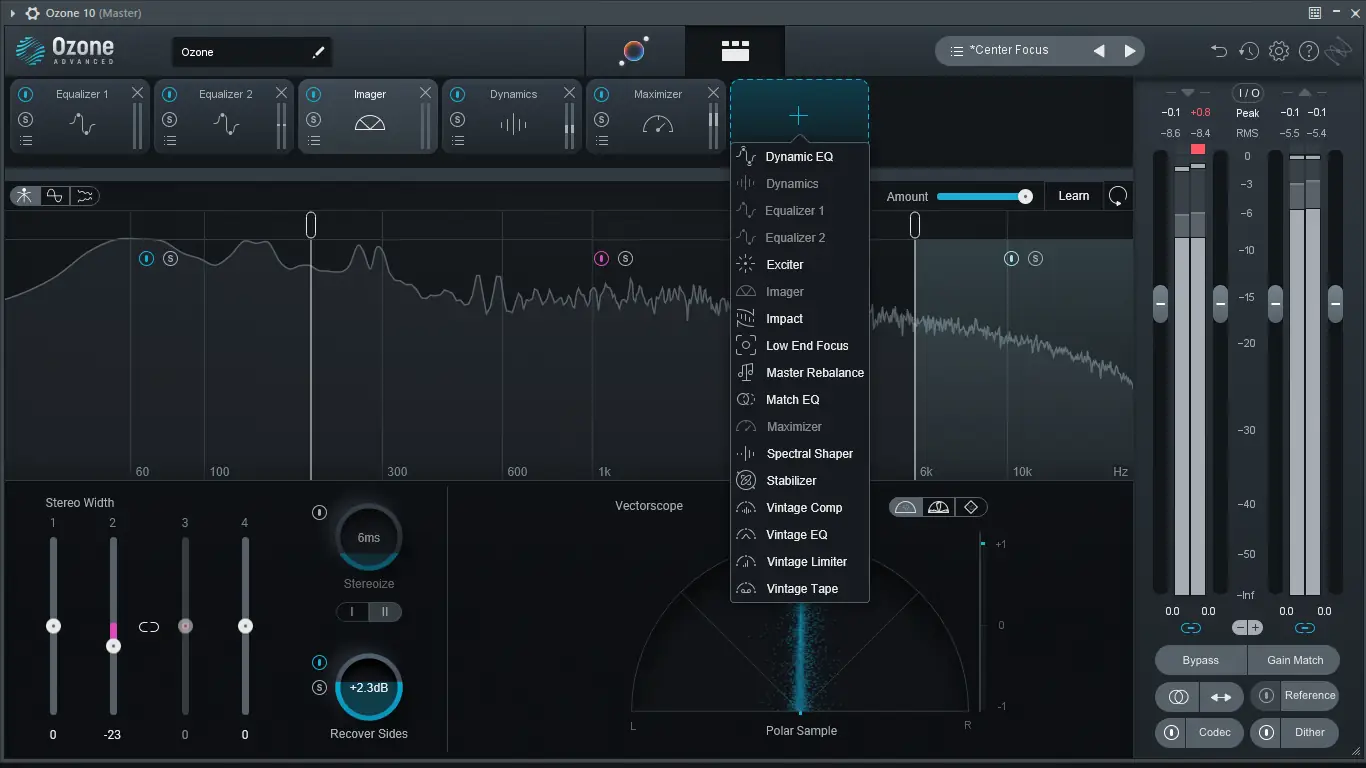Select the Polar Sample vectorscope icon

tap(906, 507)
